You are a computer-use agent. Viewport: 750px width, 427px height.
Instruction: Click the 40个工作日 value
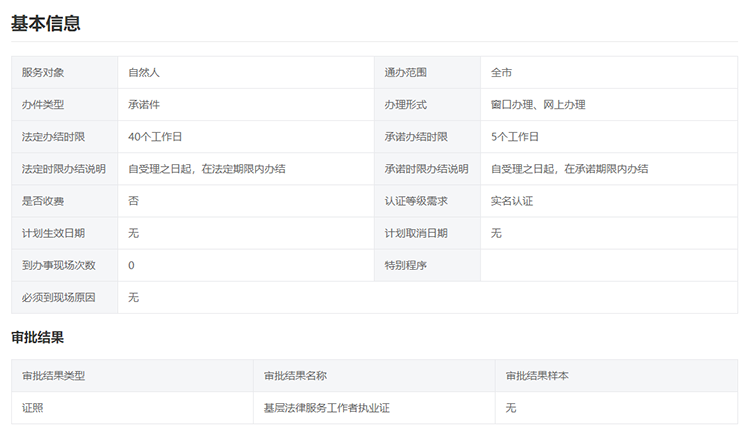[155, 137]
